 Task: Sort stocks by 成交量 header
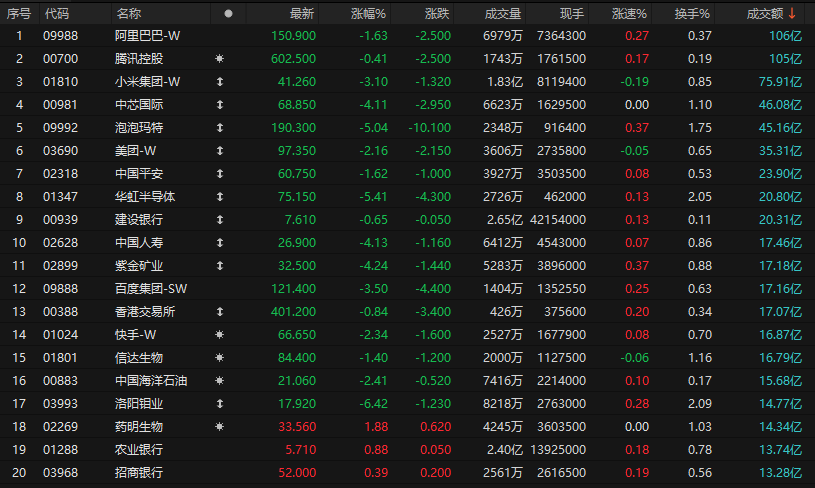click(503, 13)
